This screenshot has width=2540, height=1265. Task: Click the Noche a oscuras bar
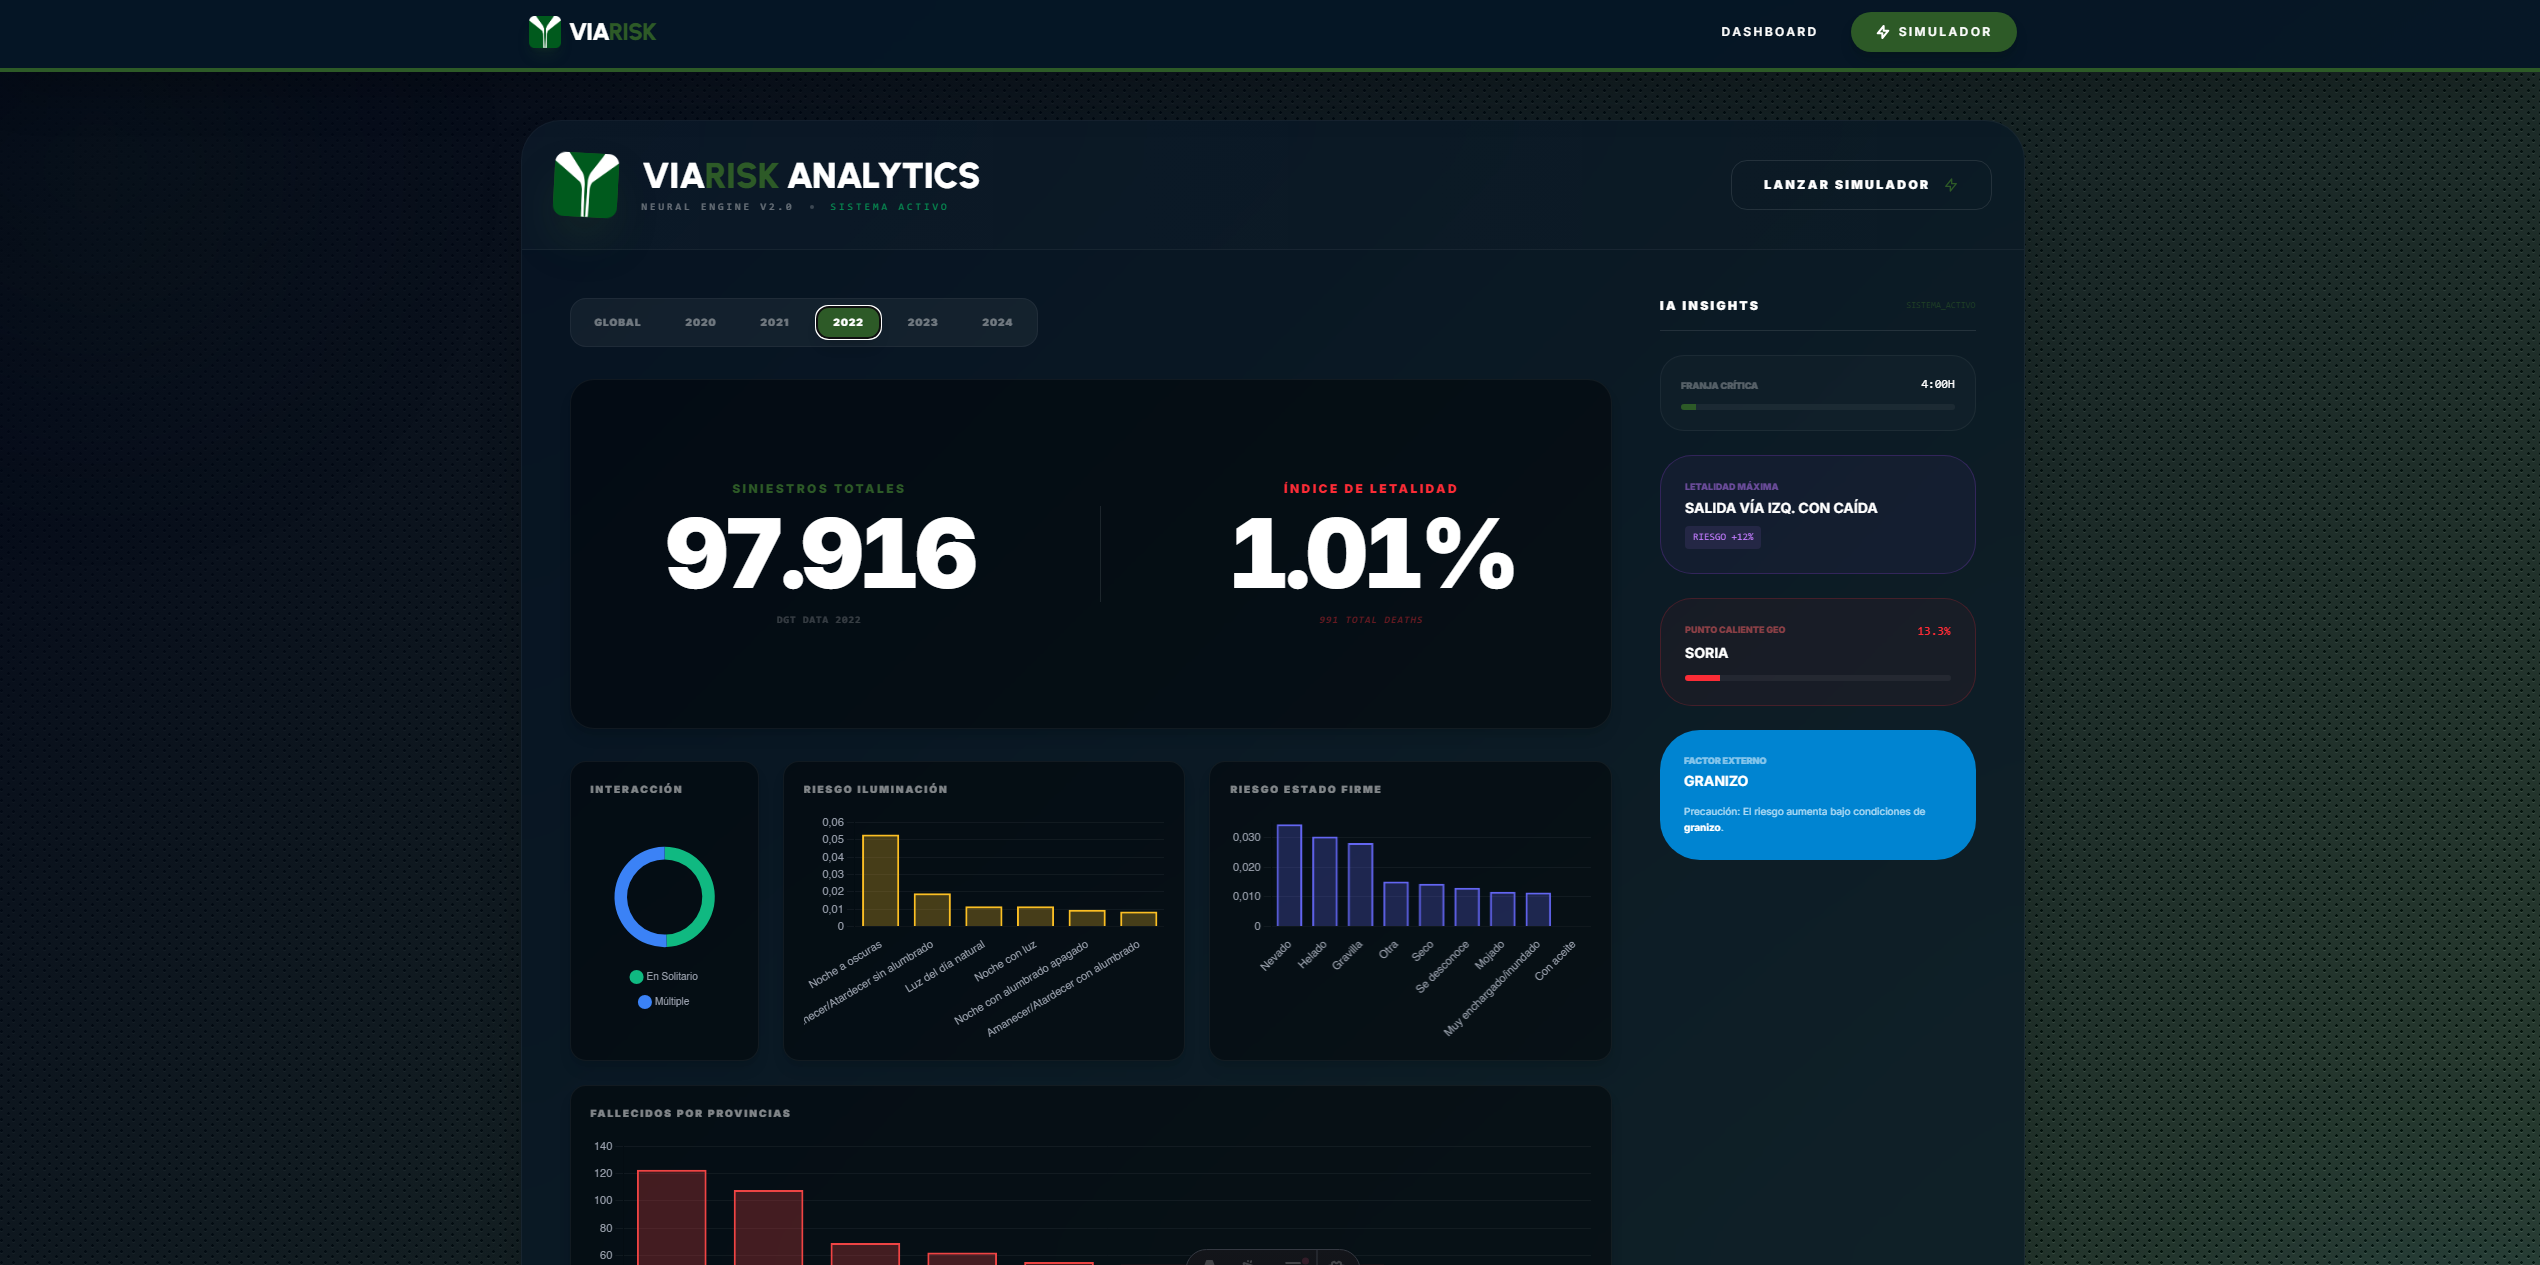tap(880, 880)
